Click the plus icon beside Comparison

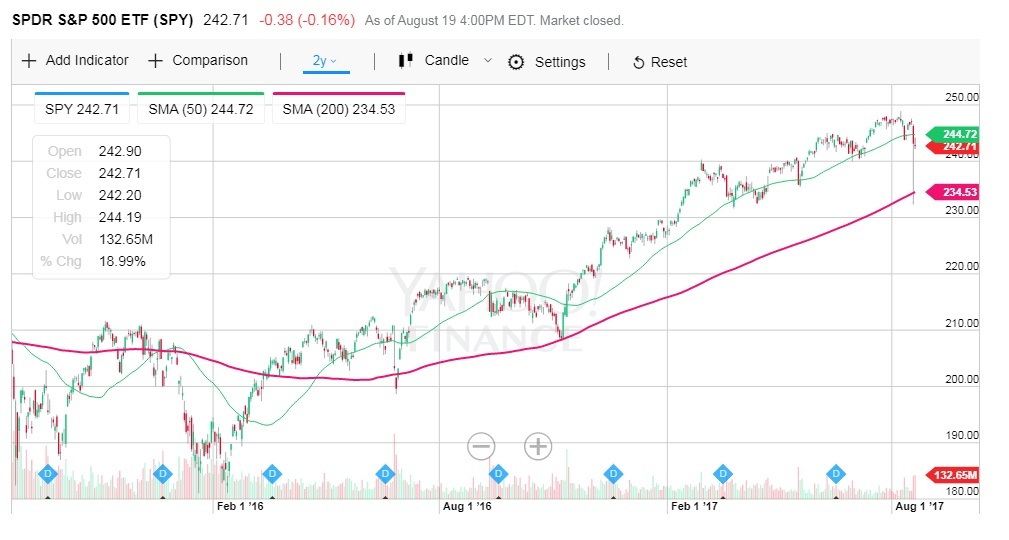coord(155,61)
